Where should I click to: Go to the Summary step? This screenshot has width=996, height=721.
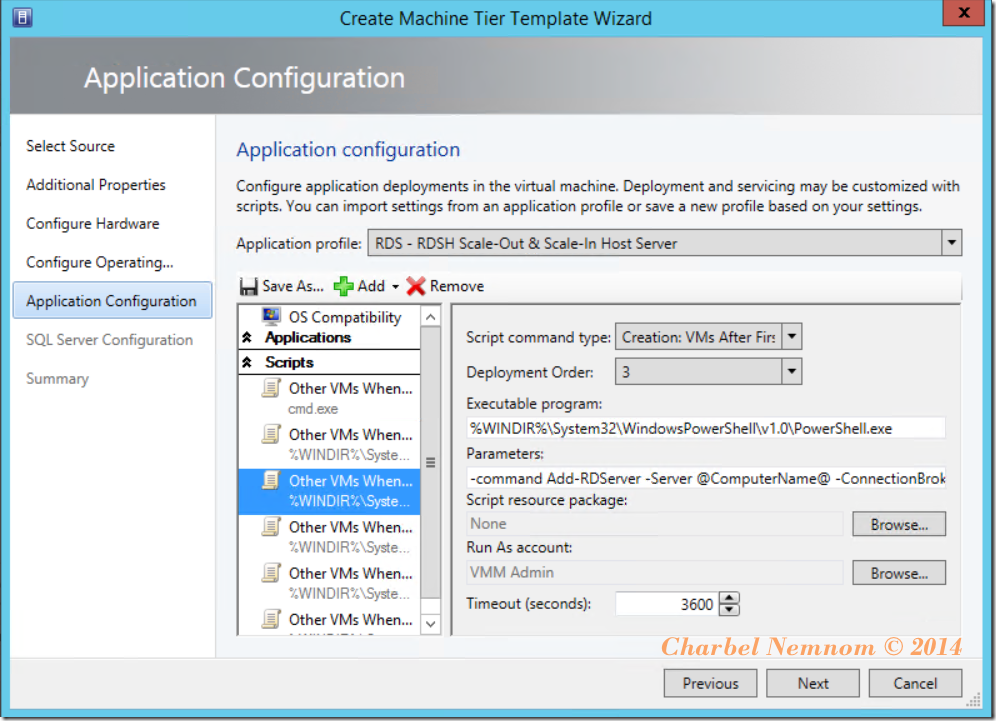(58, 379)
